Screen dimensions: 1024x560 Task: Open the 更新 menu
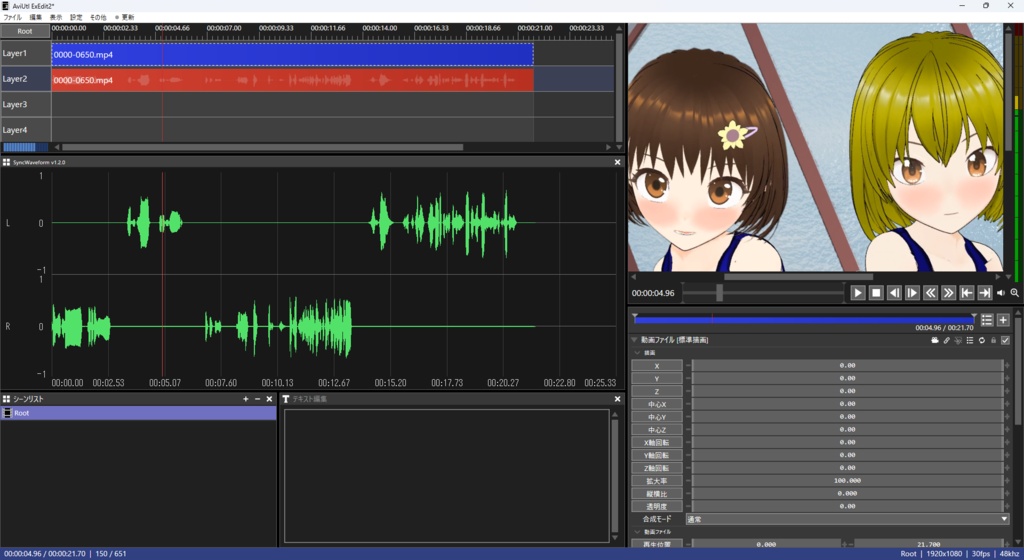[x=125, y=17]
